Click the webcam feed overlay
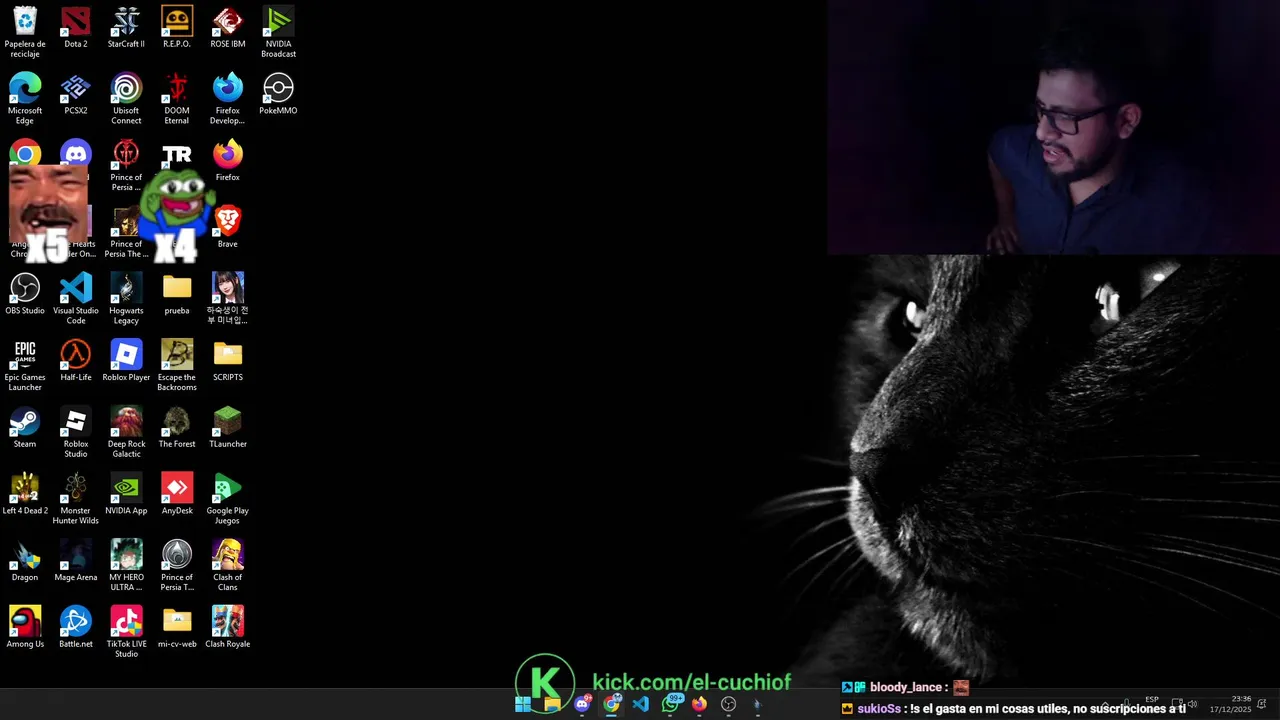Image resolution: width=1280 pixels, height=720 pixels. click(x=1053, y=127)
